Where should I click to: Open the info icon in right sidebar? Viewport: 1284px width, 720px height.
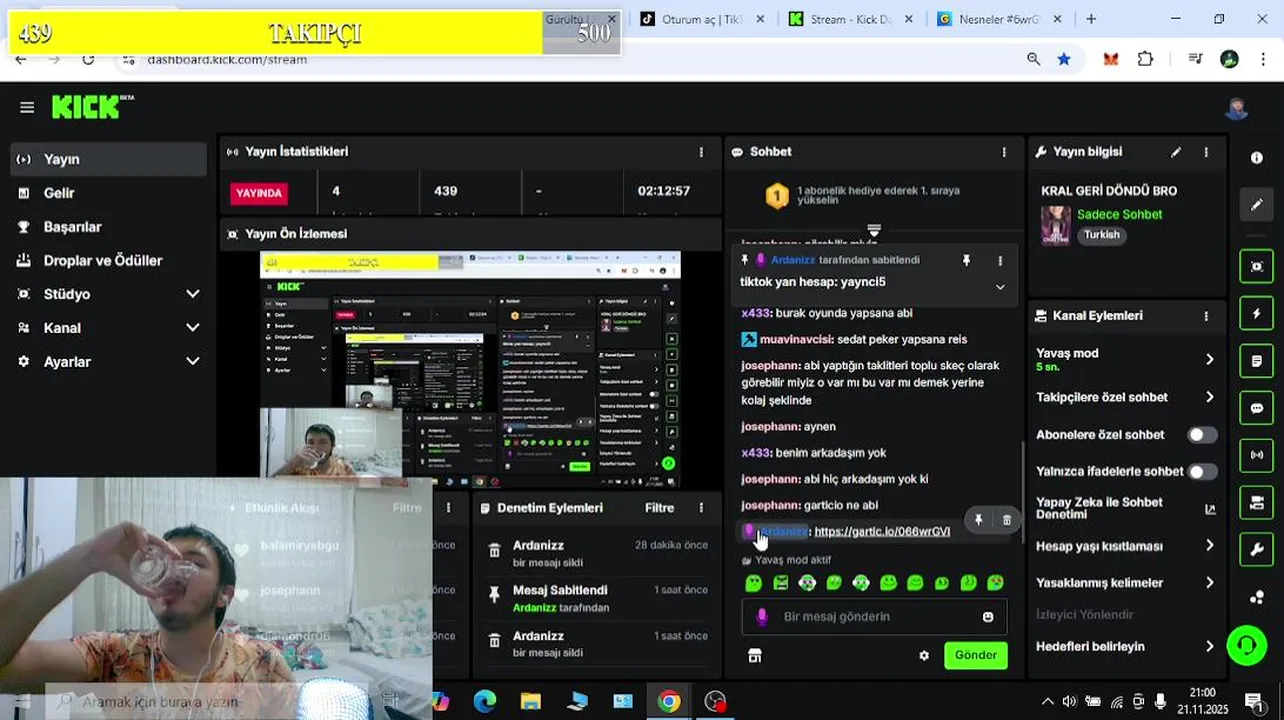(x=1257, y=158)
